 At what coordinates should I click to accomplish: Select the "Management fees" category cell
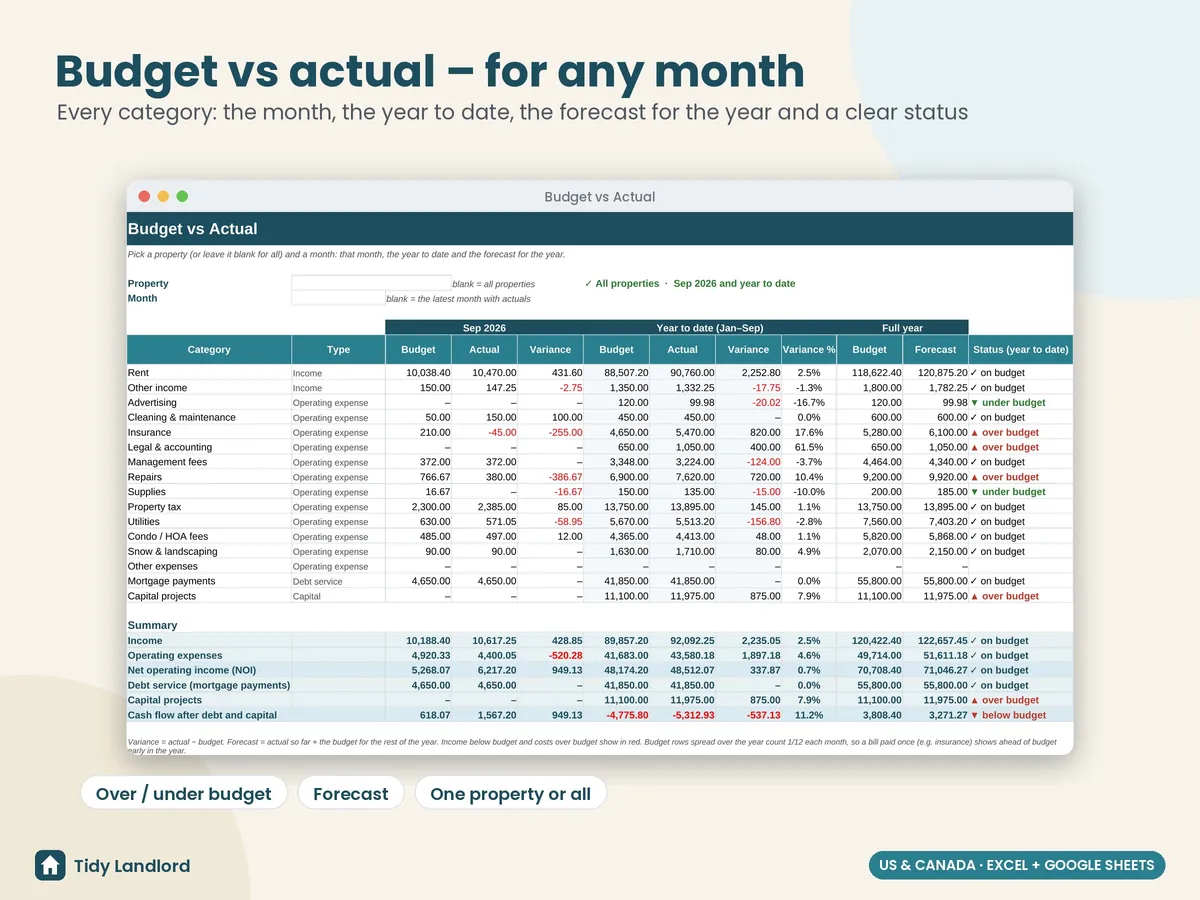coord(209,462)
